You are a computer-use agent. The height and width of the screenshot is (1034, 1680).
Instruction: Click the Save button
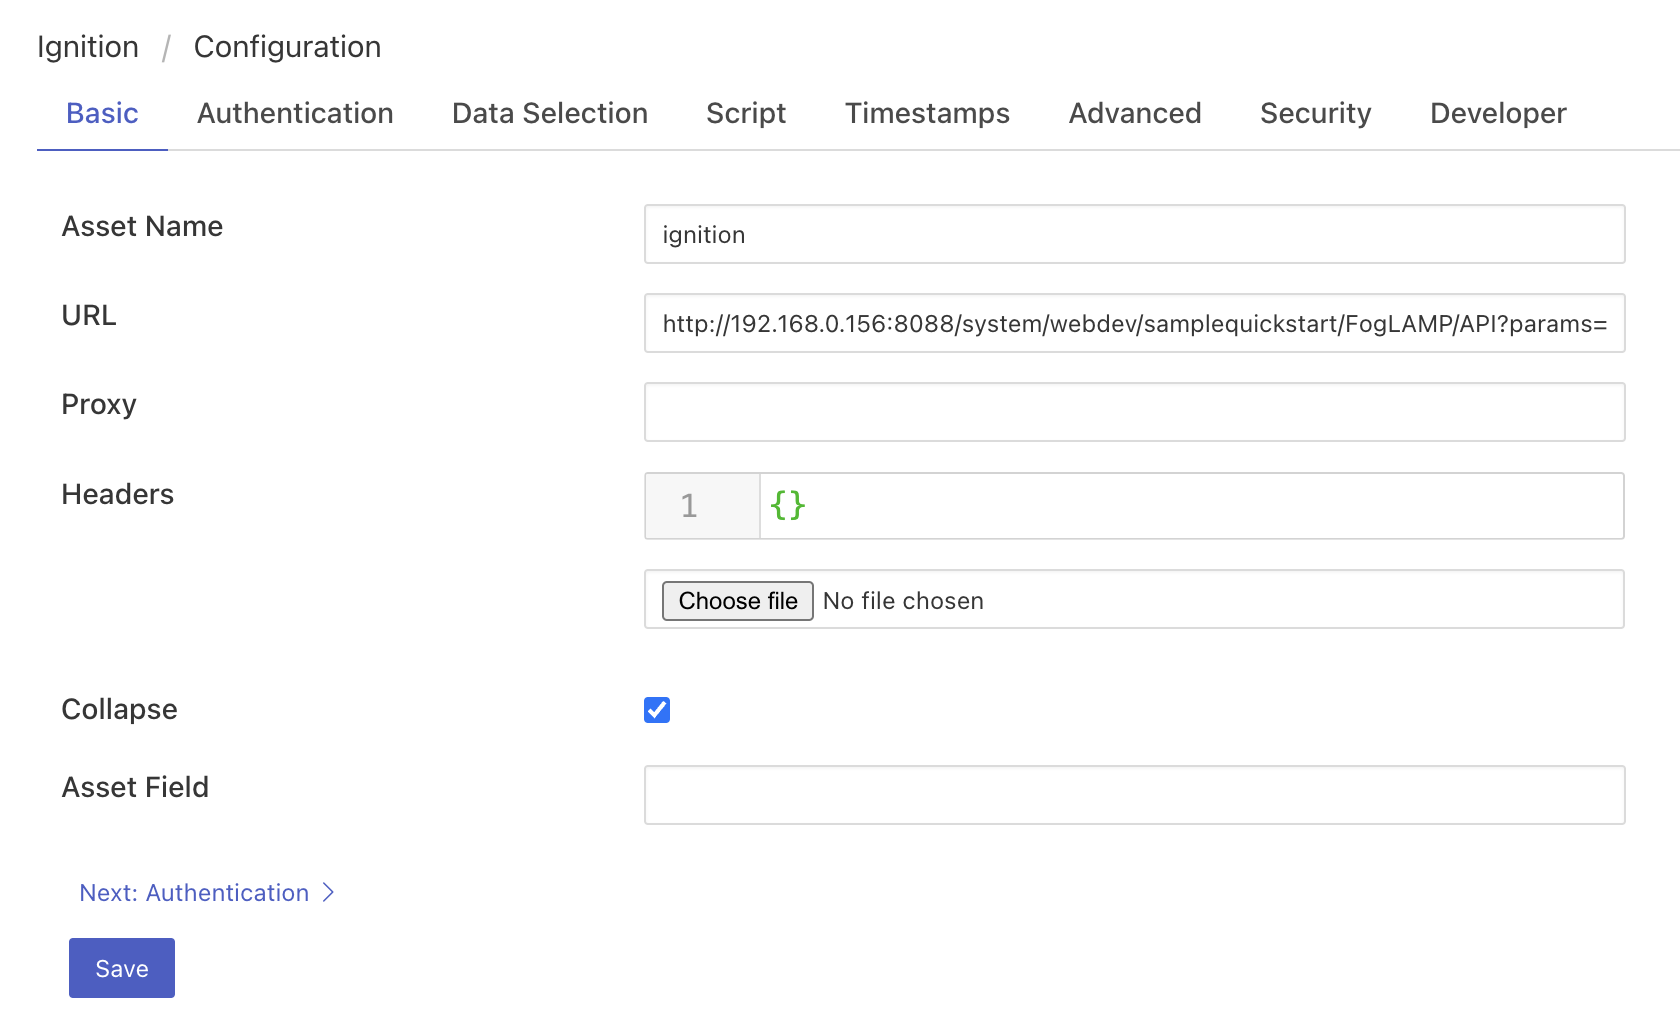[x=122, y=968]
